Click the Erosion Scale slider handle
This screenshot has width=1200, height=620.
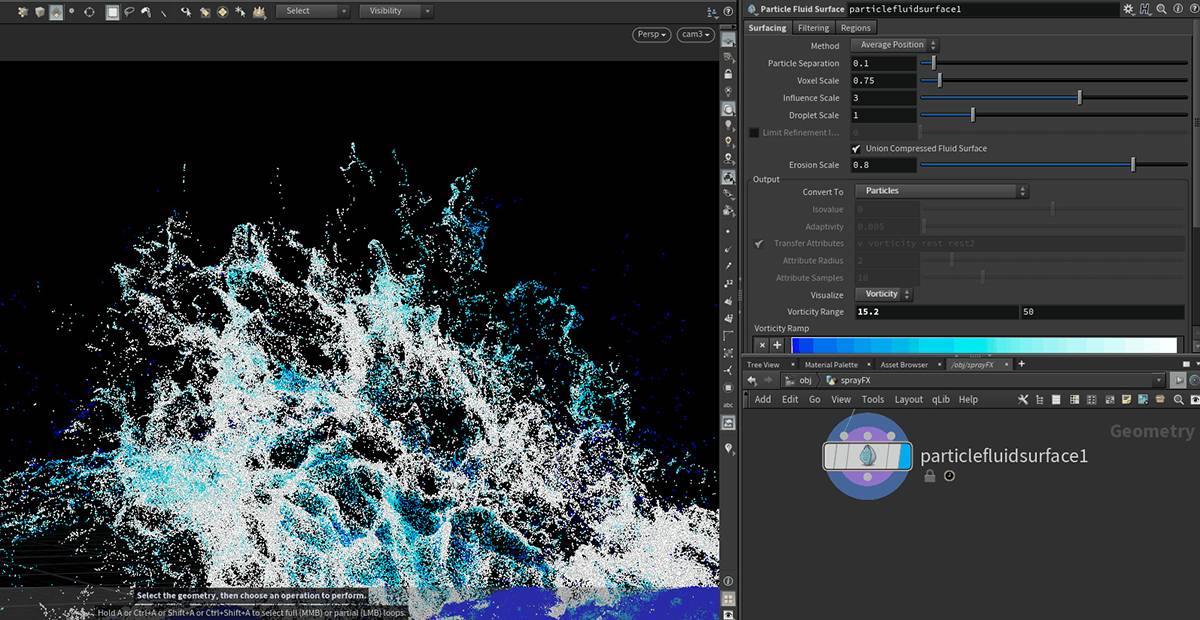pyautogui.click(x=1132, y=165)
